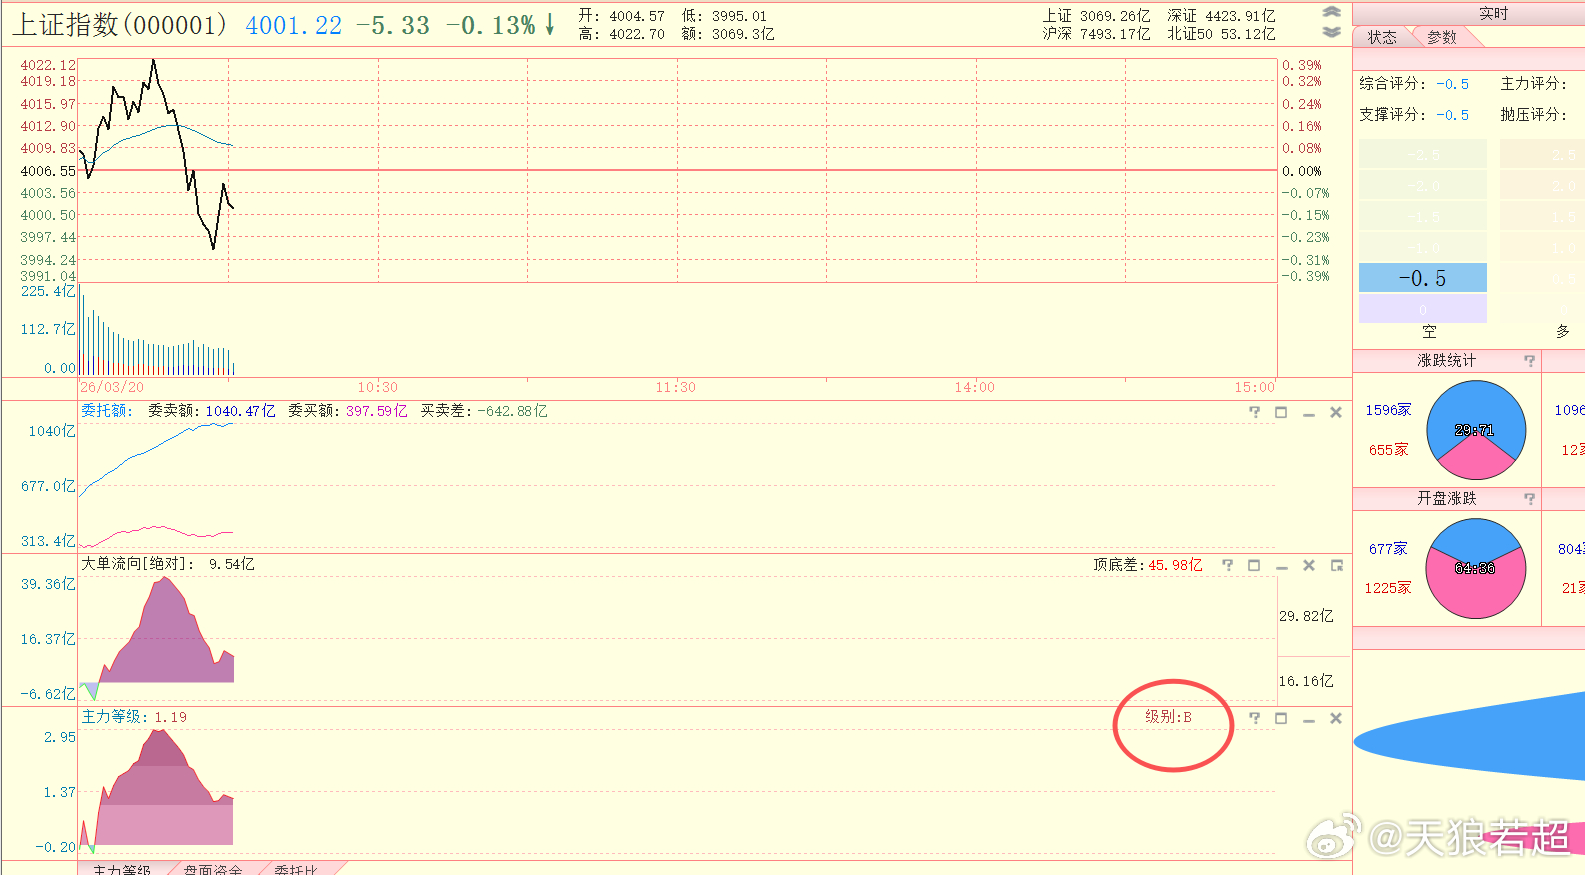The width and height of the screenshot is (1585, 875).
Task: Click the double up-chevron collapse icon
Action: tap(1331, 12)
